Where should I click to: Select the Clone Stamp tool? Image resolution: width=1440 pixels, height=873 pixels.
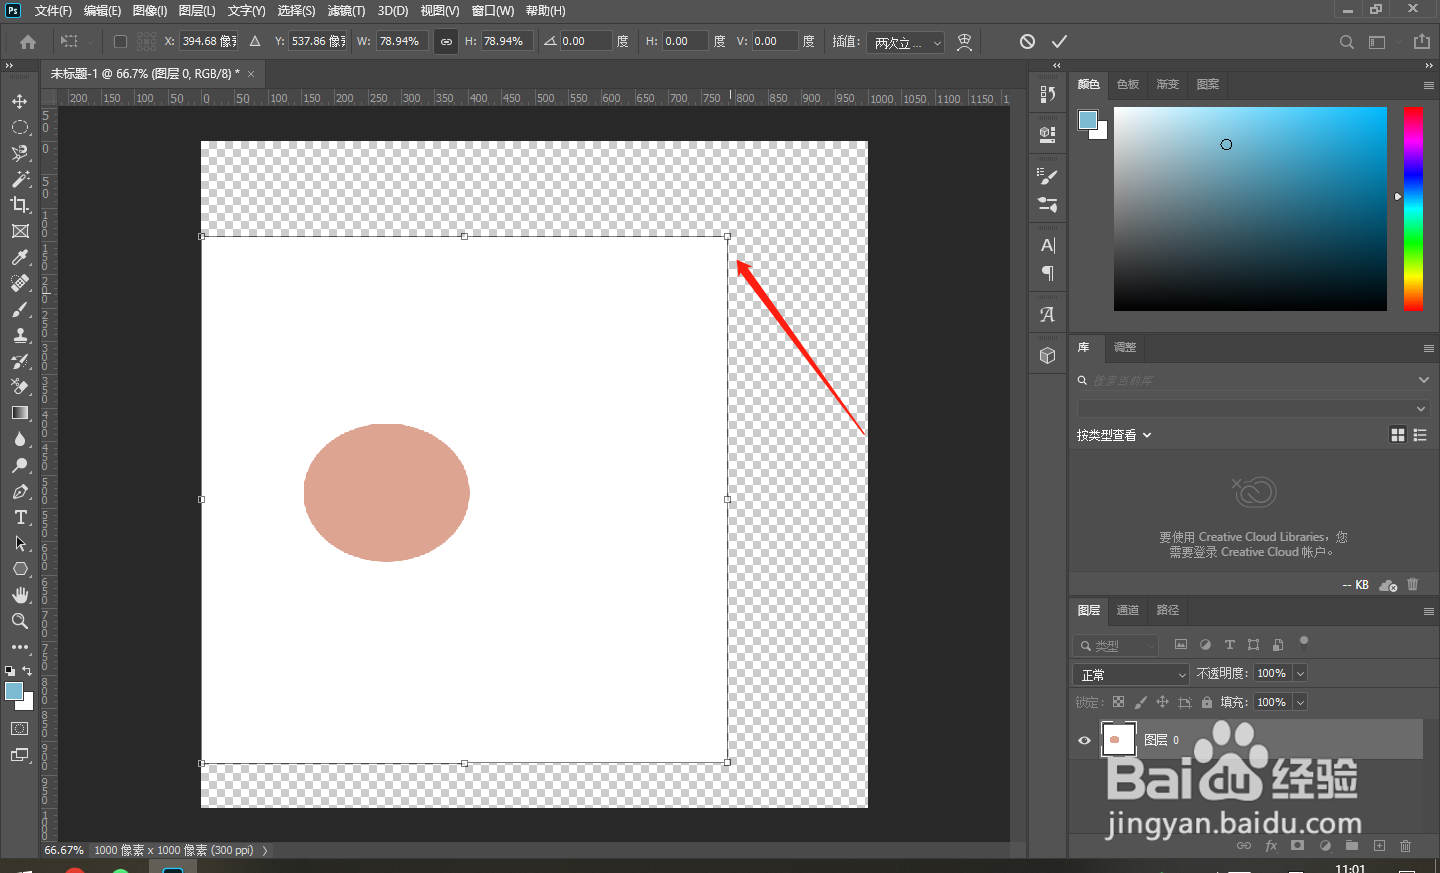click(20, 336)
